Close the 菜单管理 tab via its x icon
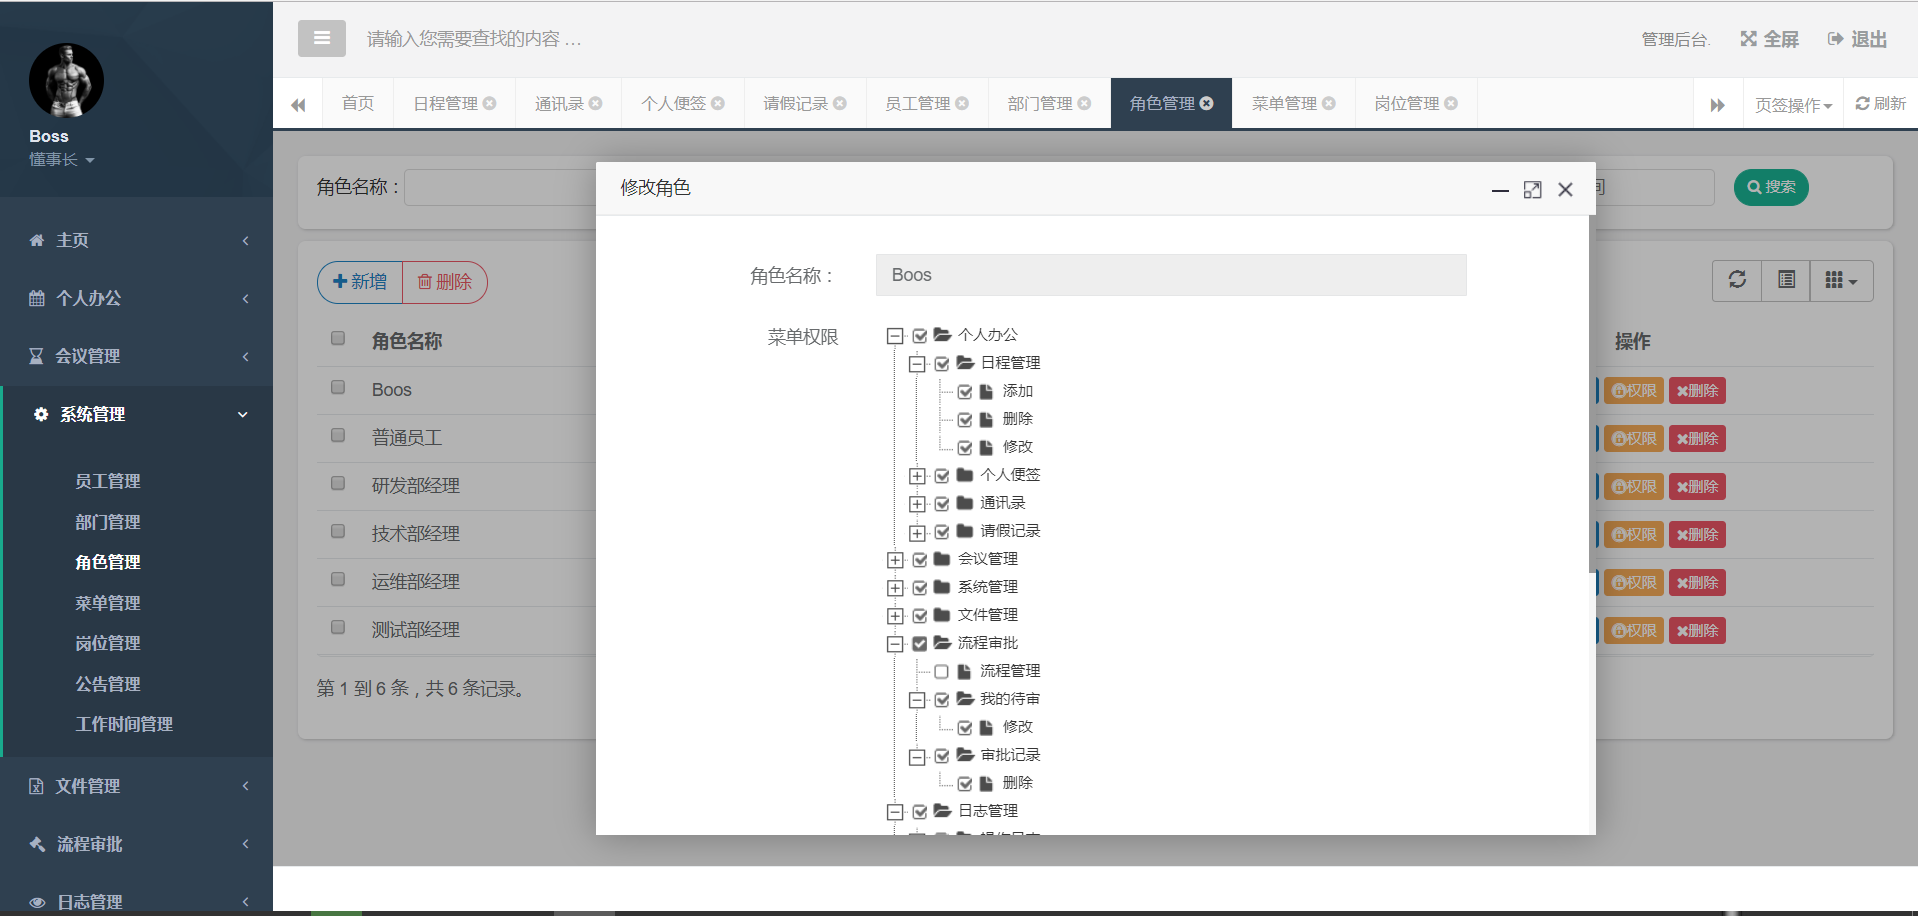Screen dimensions: 1918x916 tap(1329, 103)
